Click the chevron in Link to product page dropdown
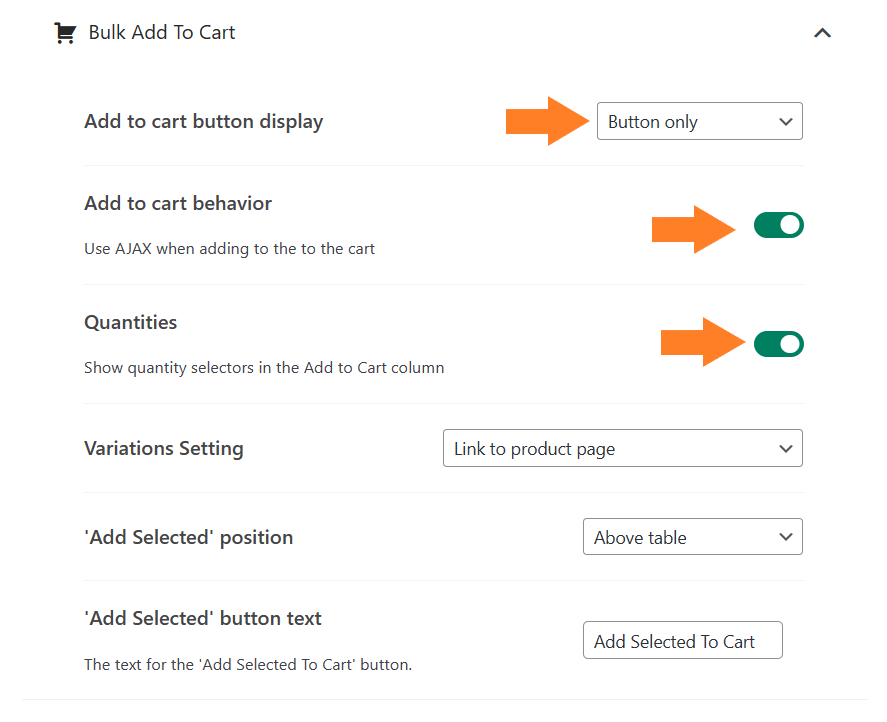The width and height of the screenshot is (887, 722). (785, 449)
